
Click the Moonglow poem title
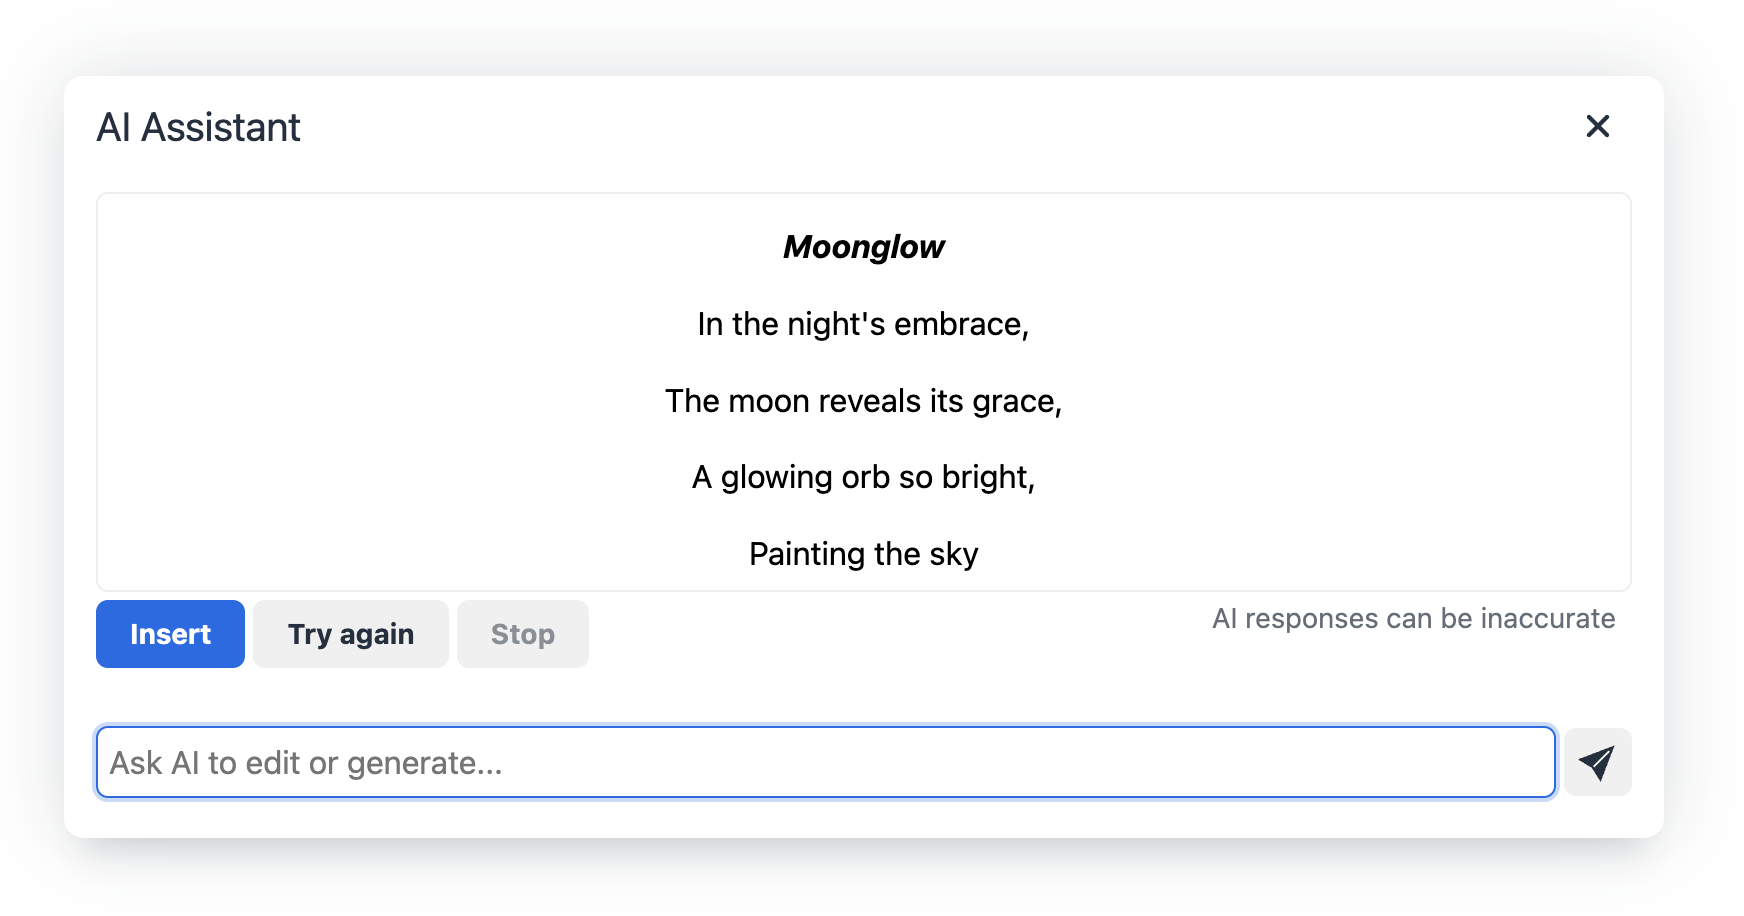pyautogui.click(x=863, y=247)
